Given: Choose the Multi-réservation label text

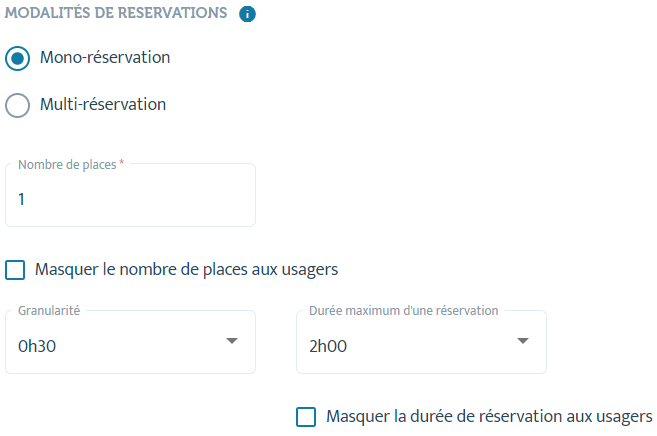Looking at the screenshot, I should 103,104.
